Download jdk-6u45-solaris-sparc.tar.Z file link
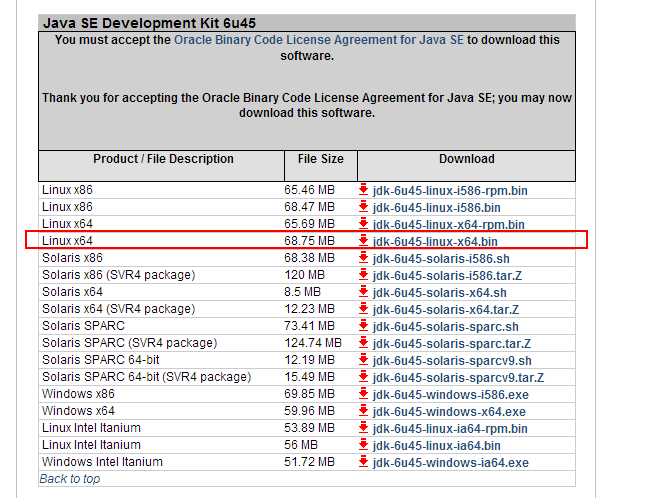The image size is (647, 498). pyautogui.click(x=452, y=344)
